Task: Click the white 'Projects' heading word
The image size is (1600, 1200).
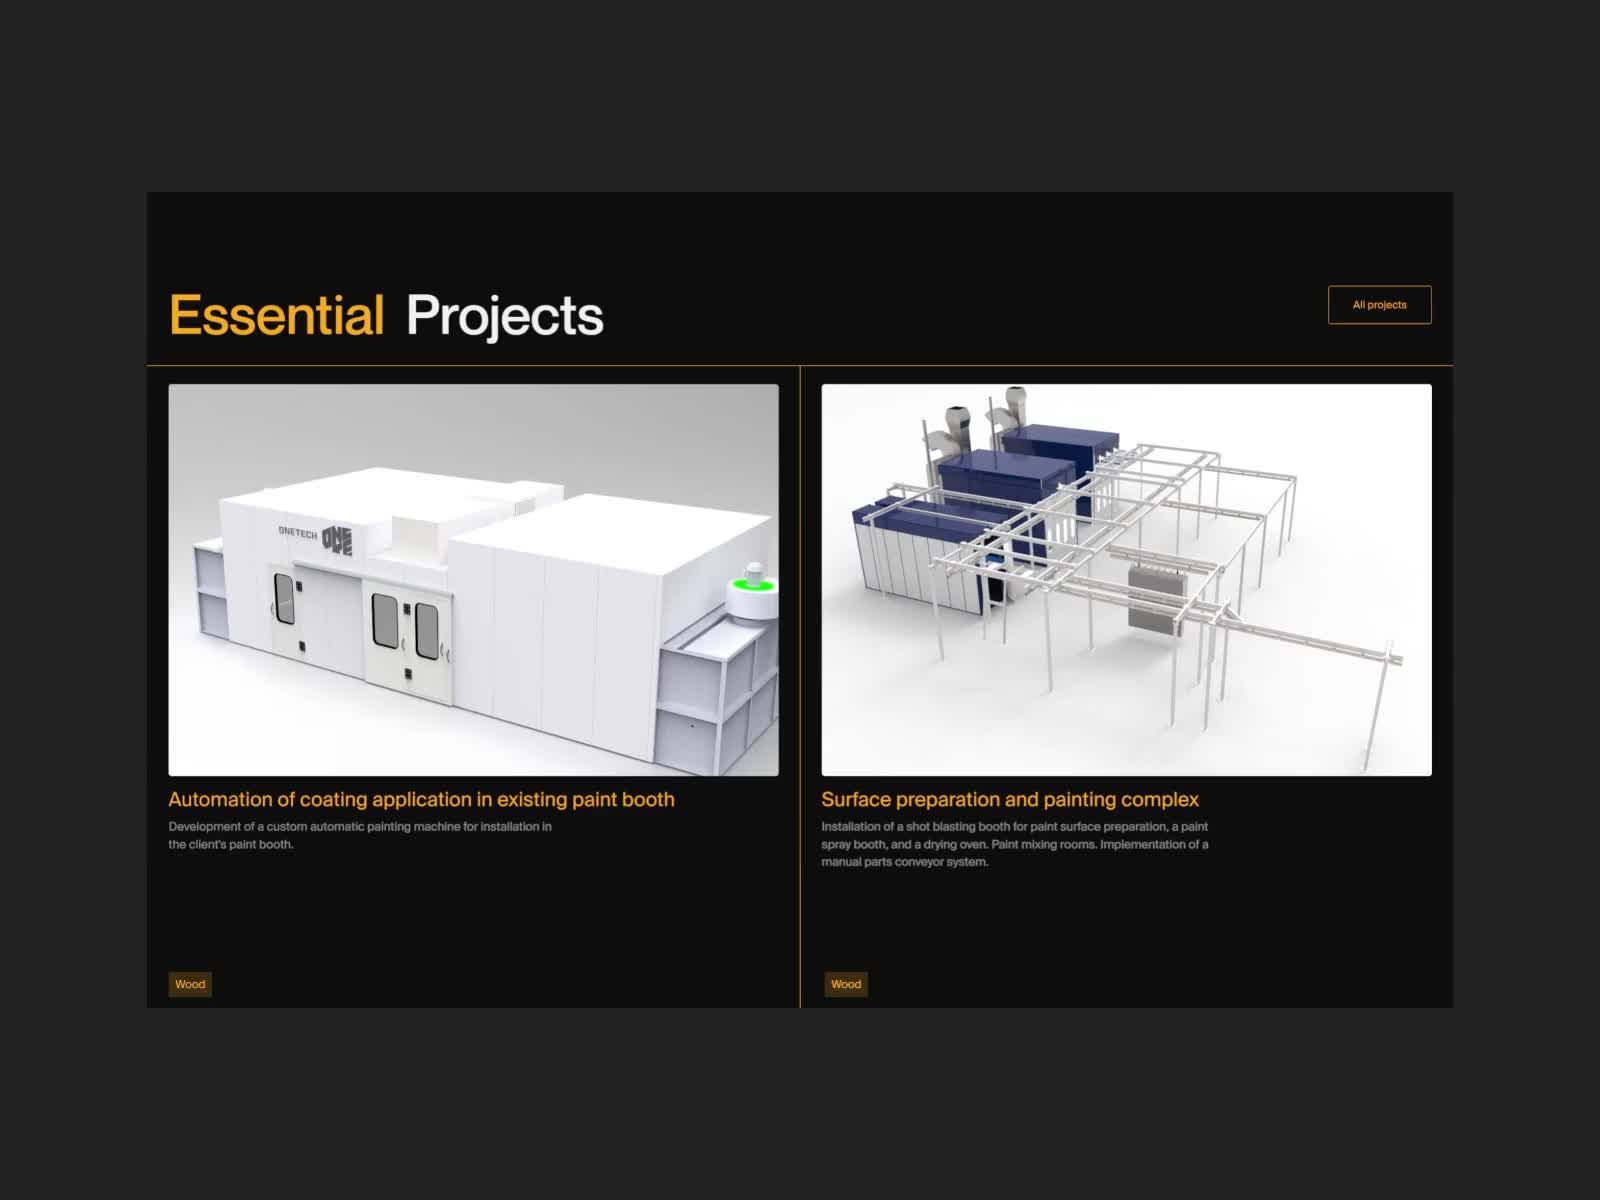Action: 504,316
